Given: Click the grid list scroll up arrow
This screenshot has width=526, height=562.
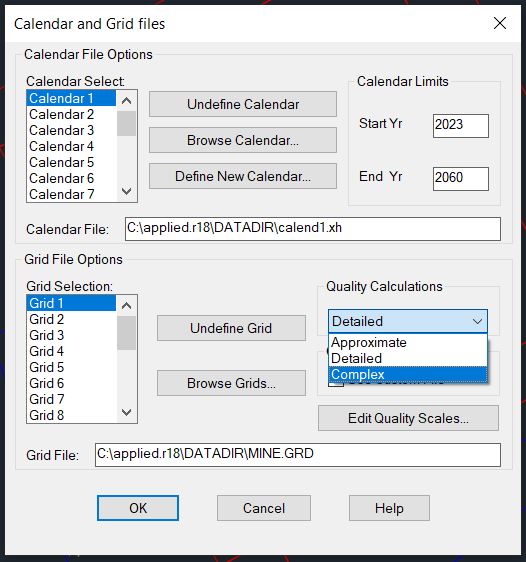Looking at the screenshot, I should pyautogui.click(x=126, y=306).
